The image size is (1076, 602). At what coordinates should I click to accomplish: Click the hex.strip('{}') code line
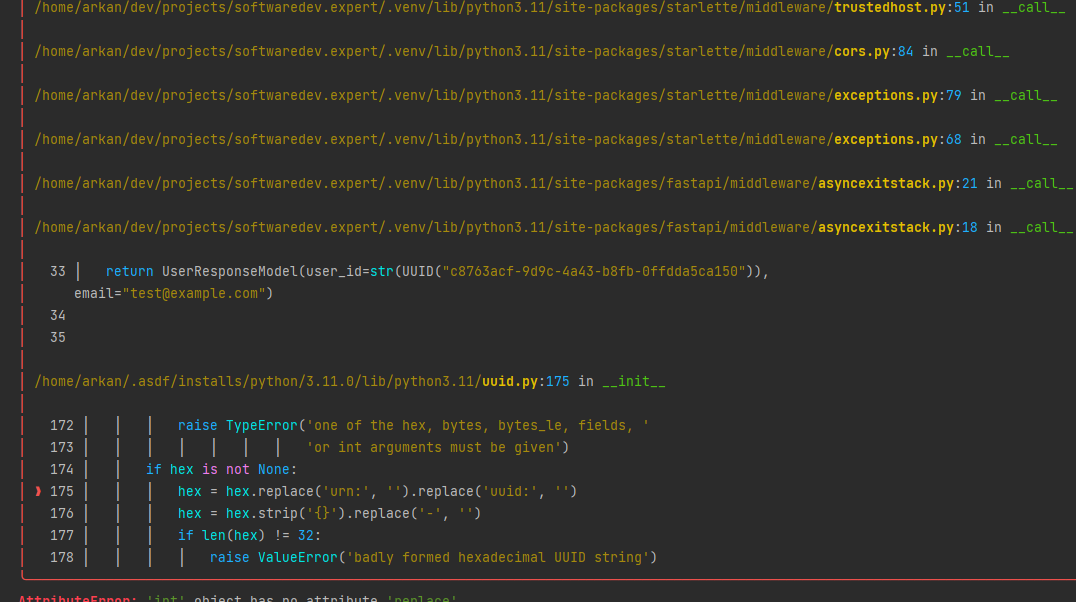click(329, 513)
